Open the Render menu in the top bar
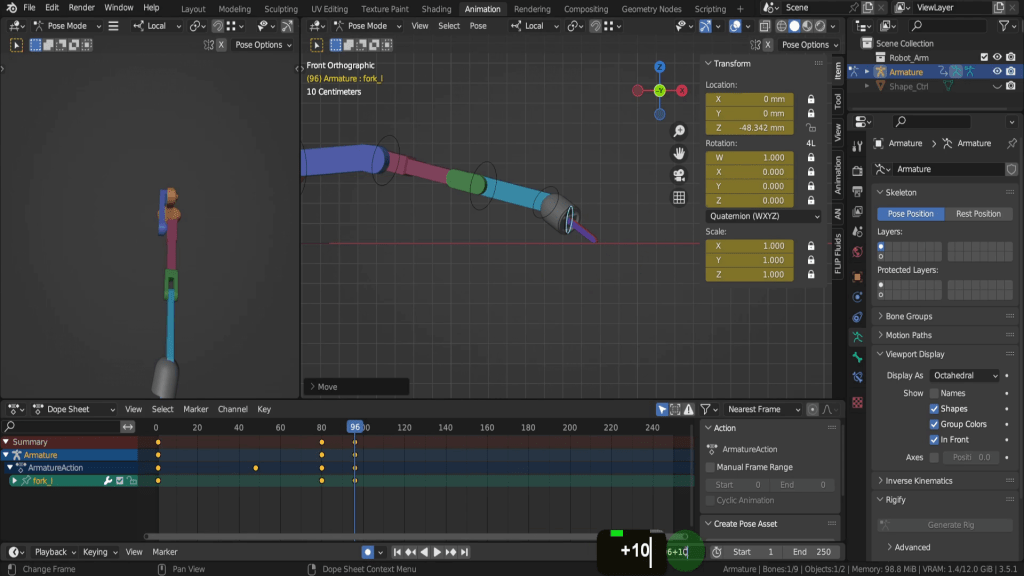Viewport: 1024px width, 576px height. [81, 8]
